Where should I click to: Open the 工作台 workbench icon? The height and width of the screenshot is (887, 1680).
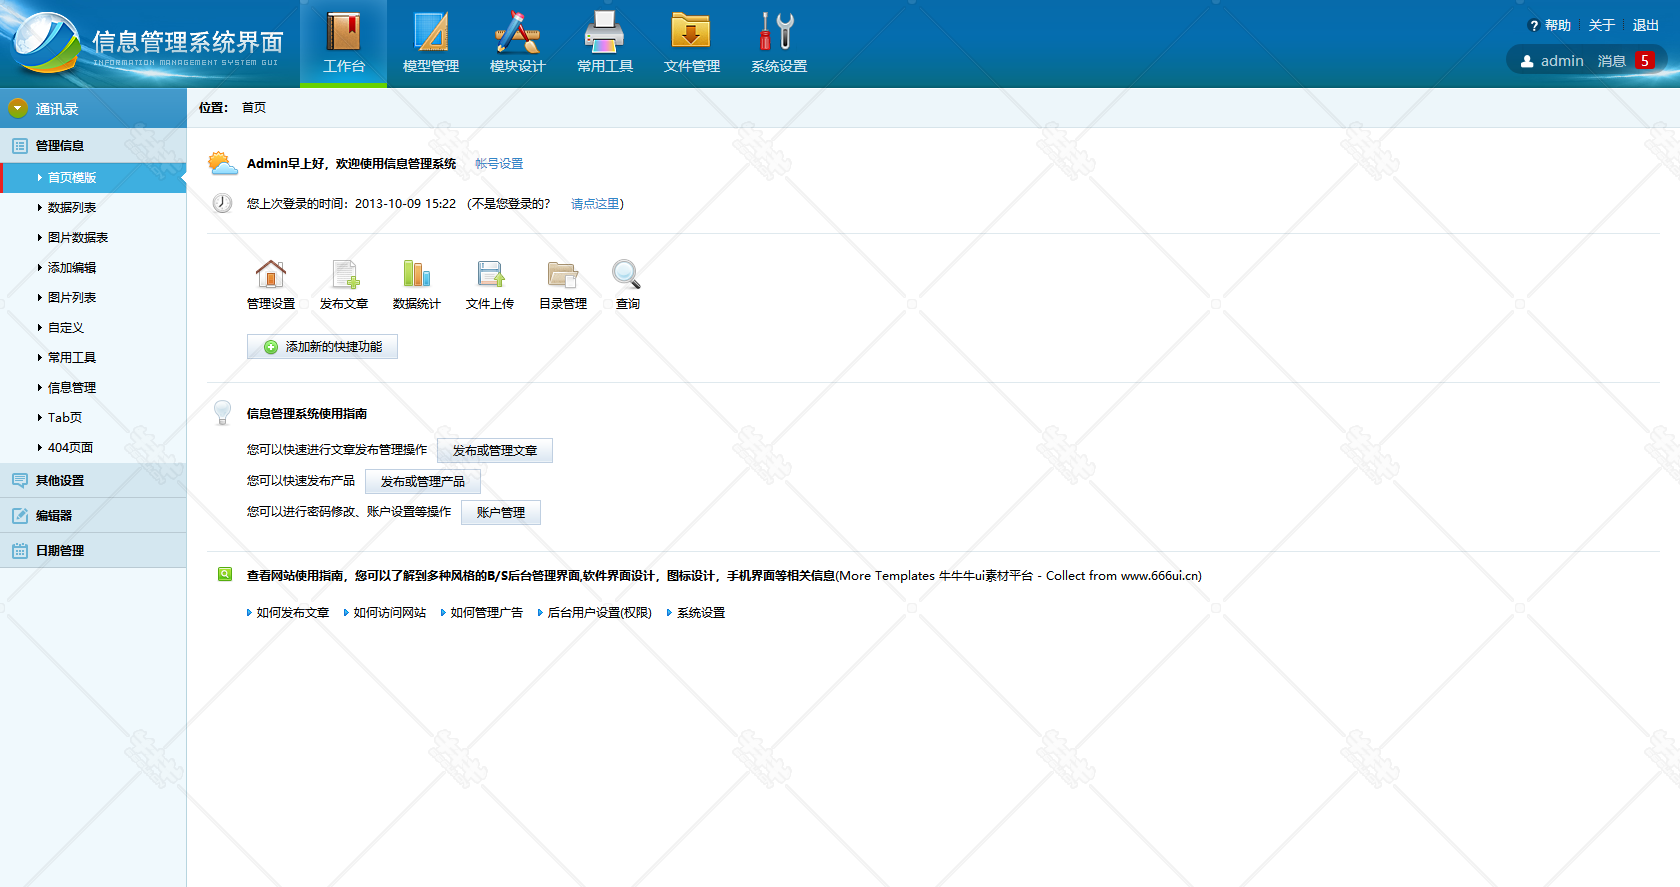pyautogui.click(x=343, y=33)
